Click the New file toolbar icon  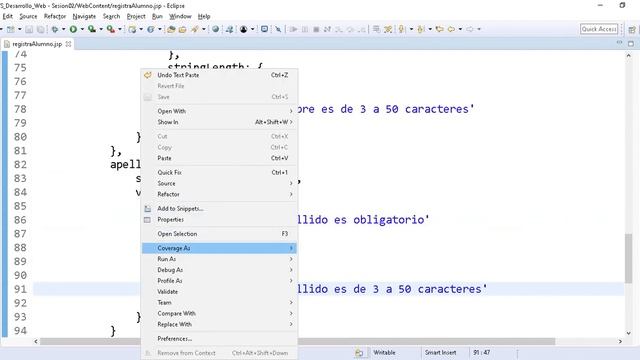click(11, 29)
